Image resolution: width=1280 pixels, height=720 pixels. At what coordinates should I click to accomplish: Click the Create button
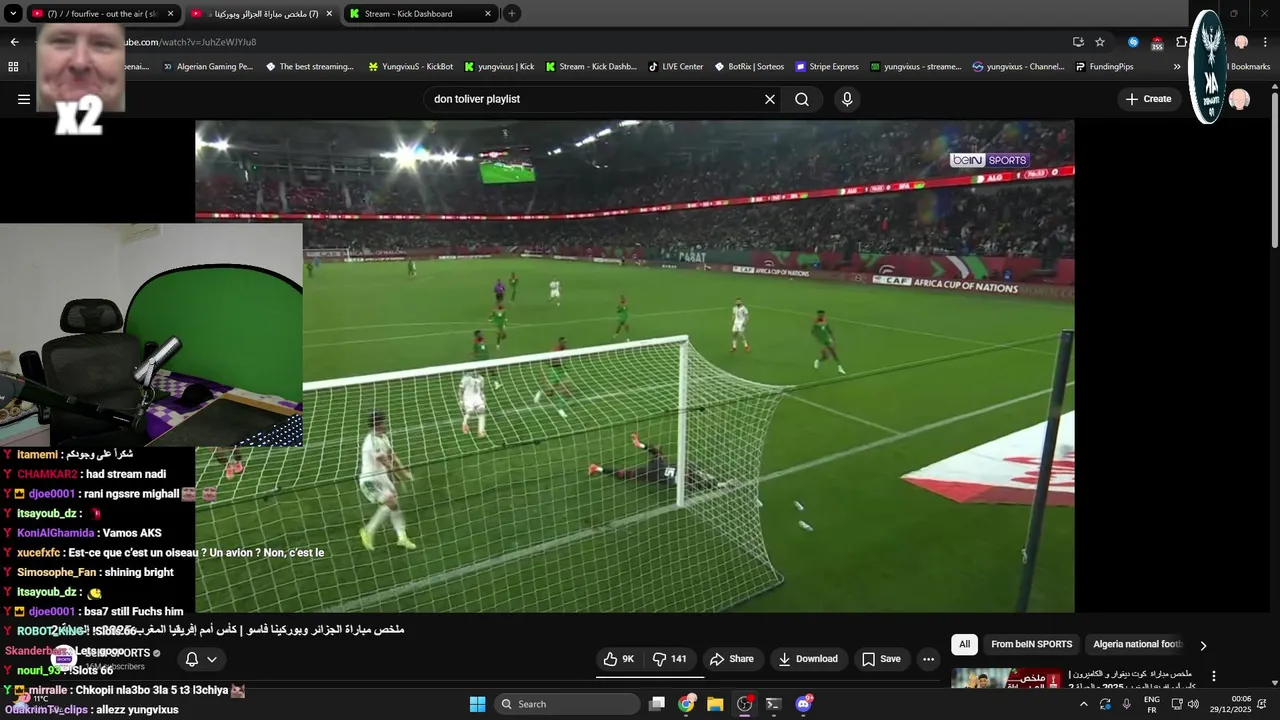1148,99
